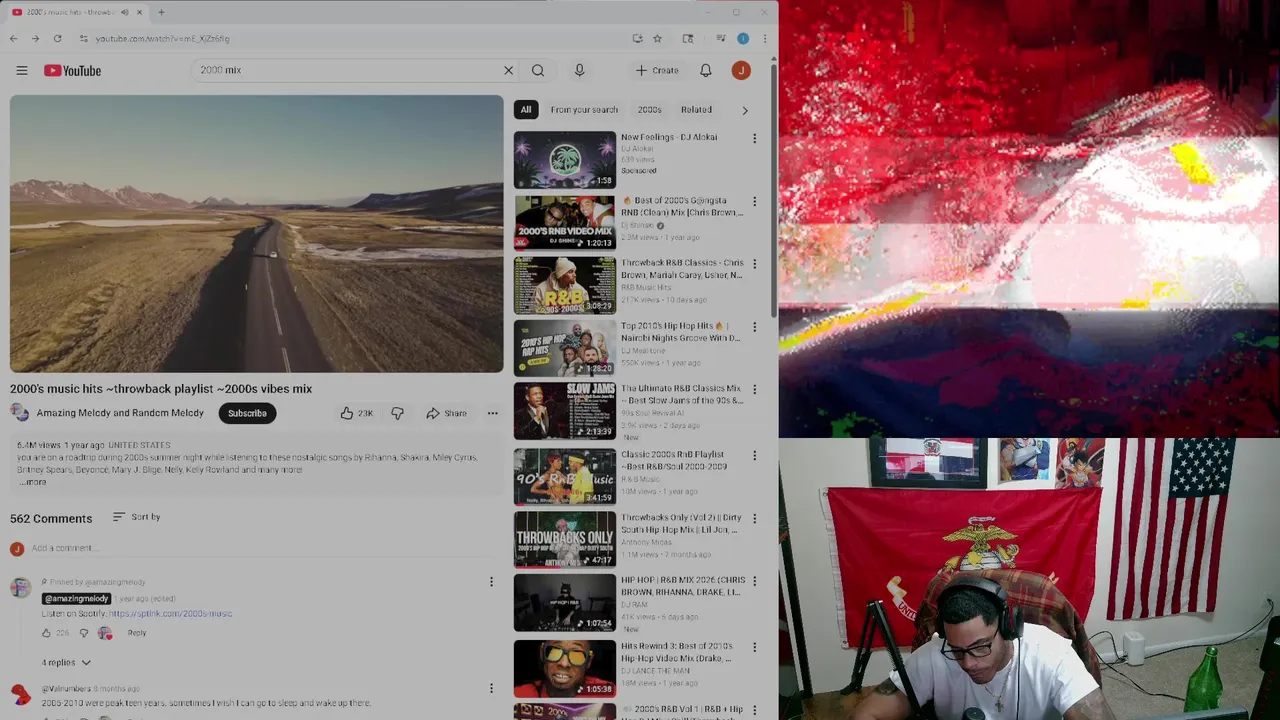
Task: Open the Amazing Melody channel avatar
Action: [x=19, y=413]
